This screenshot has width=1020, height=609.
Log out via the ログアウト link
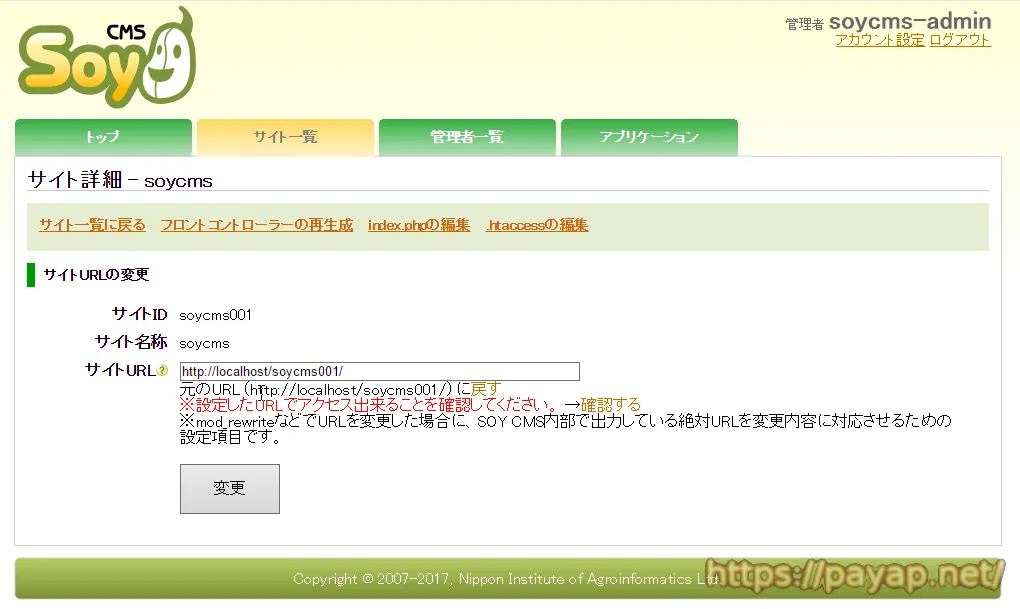point(960,40)
